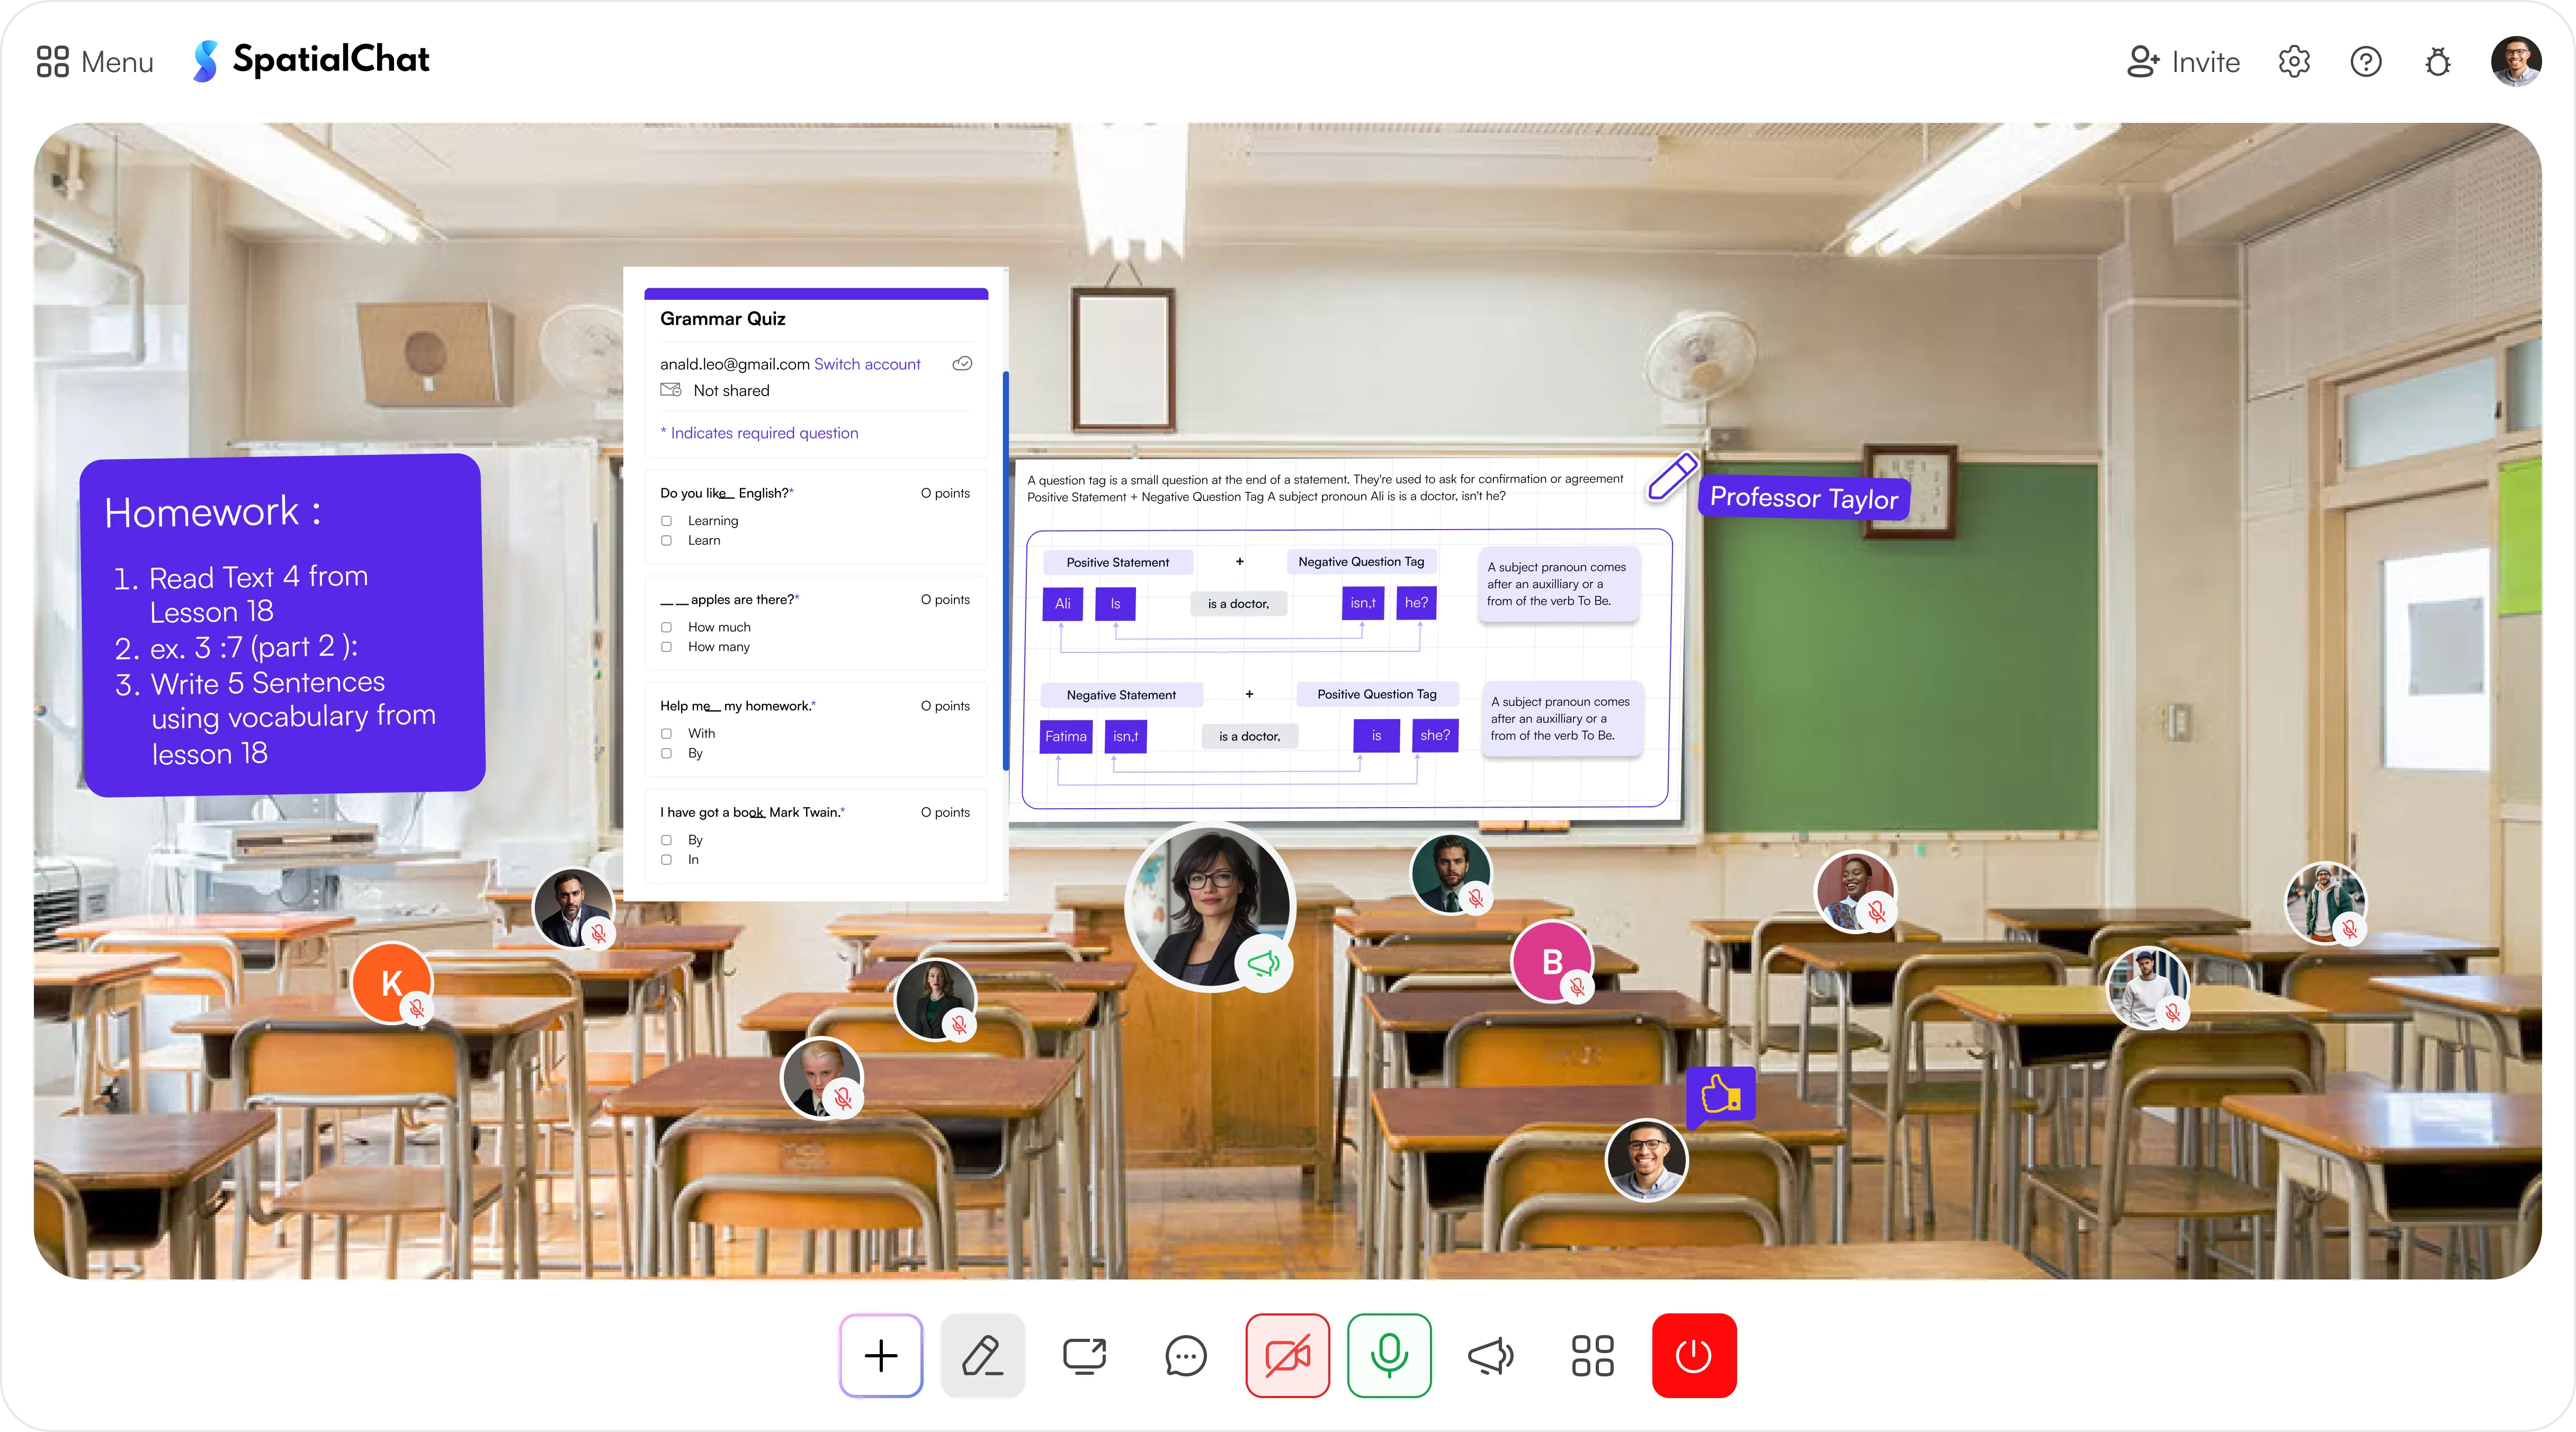2576x1432 pixels.
Task: Click the plus add-content button
Action: (880, 1356)
